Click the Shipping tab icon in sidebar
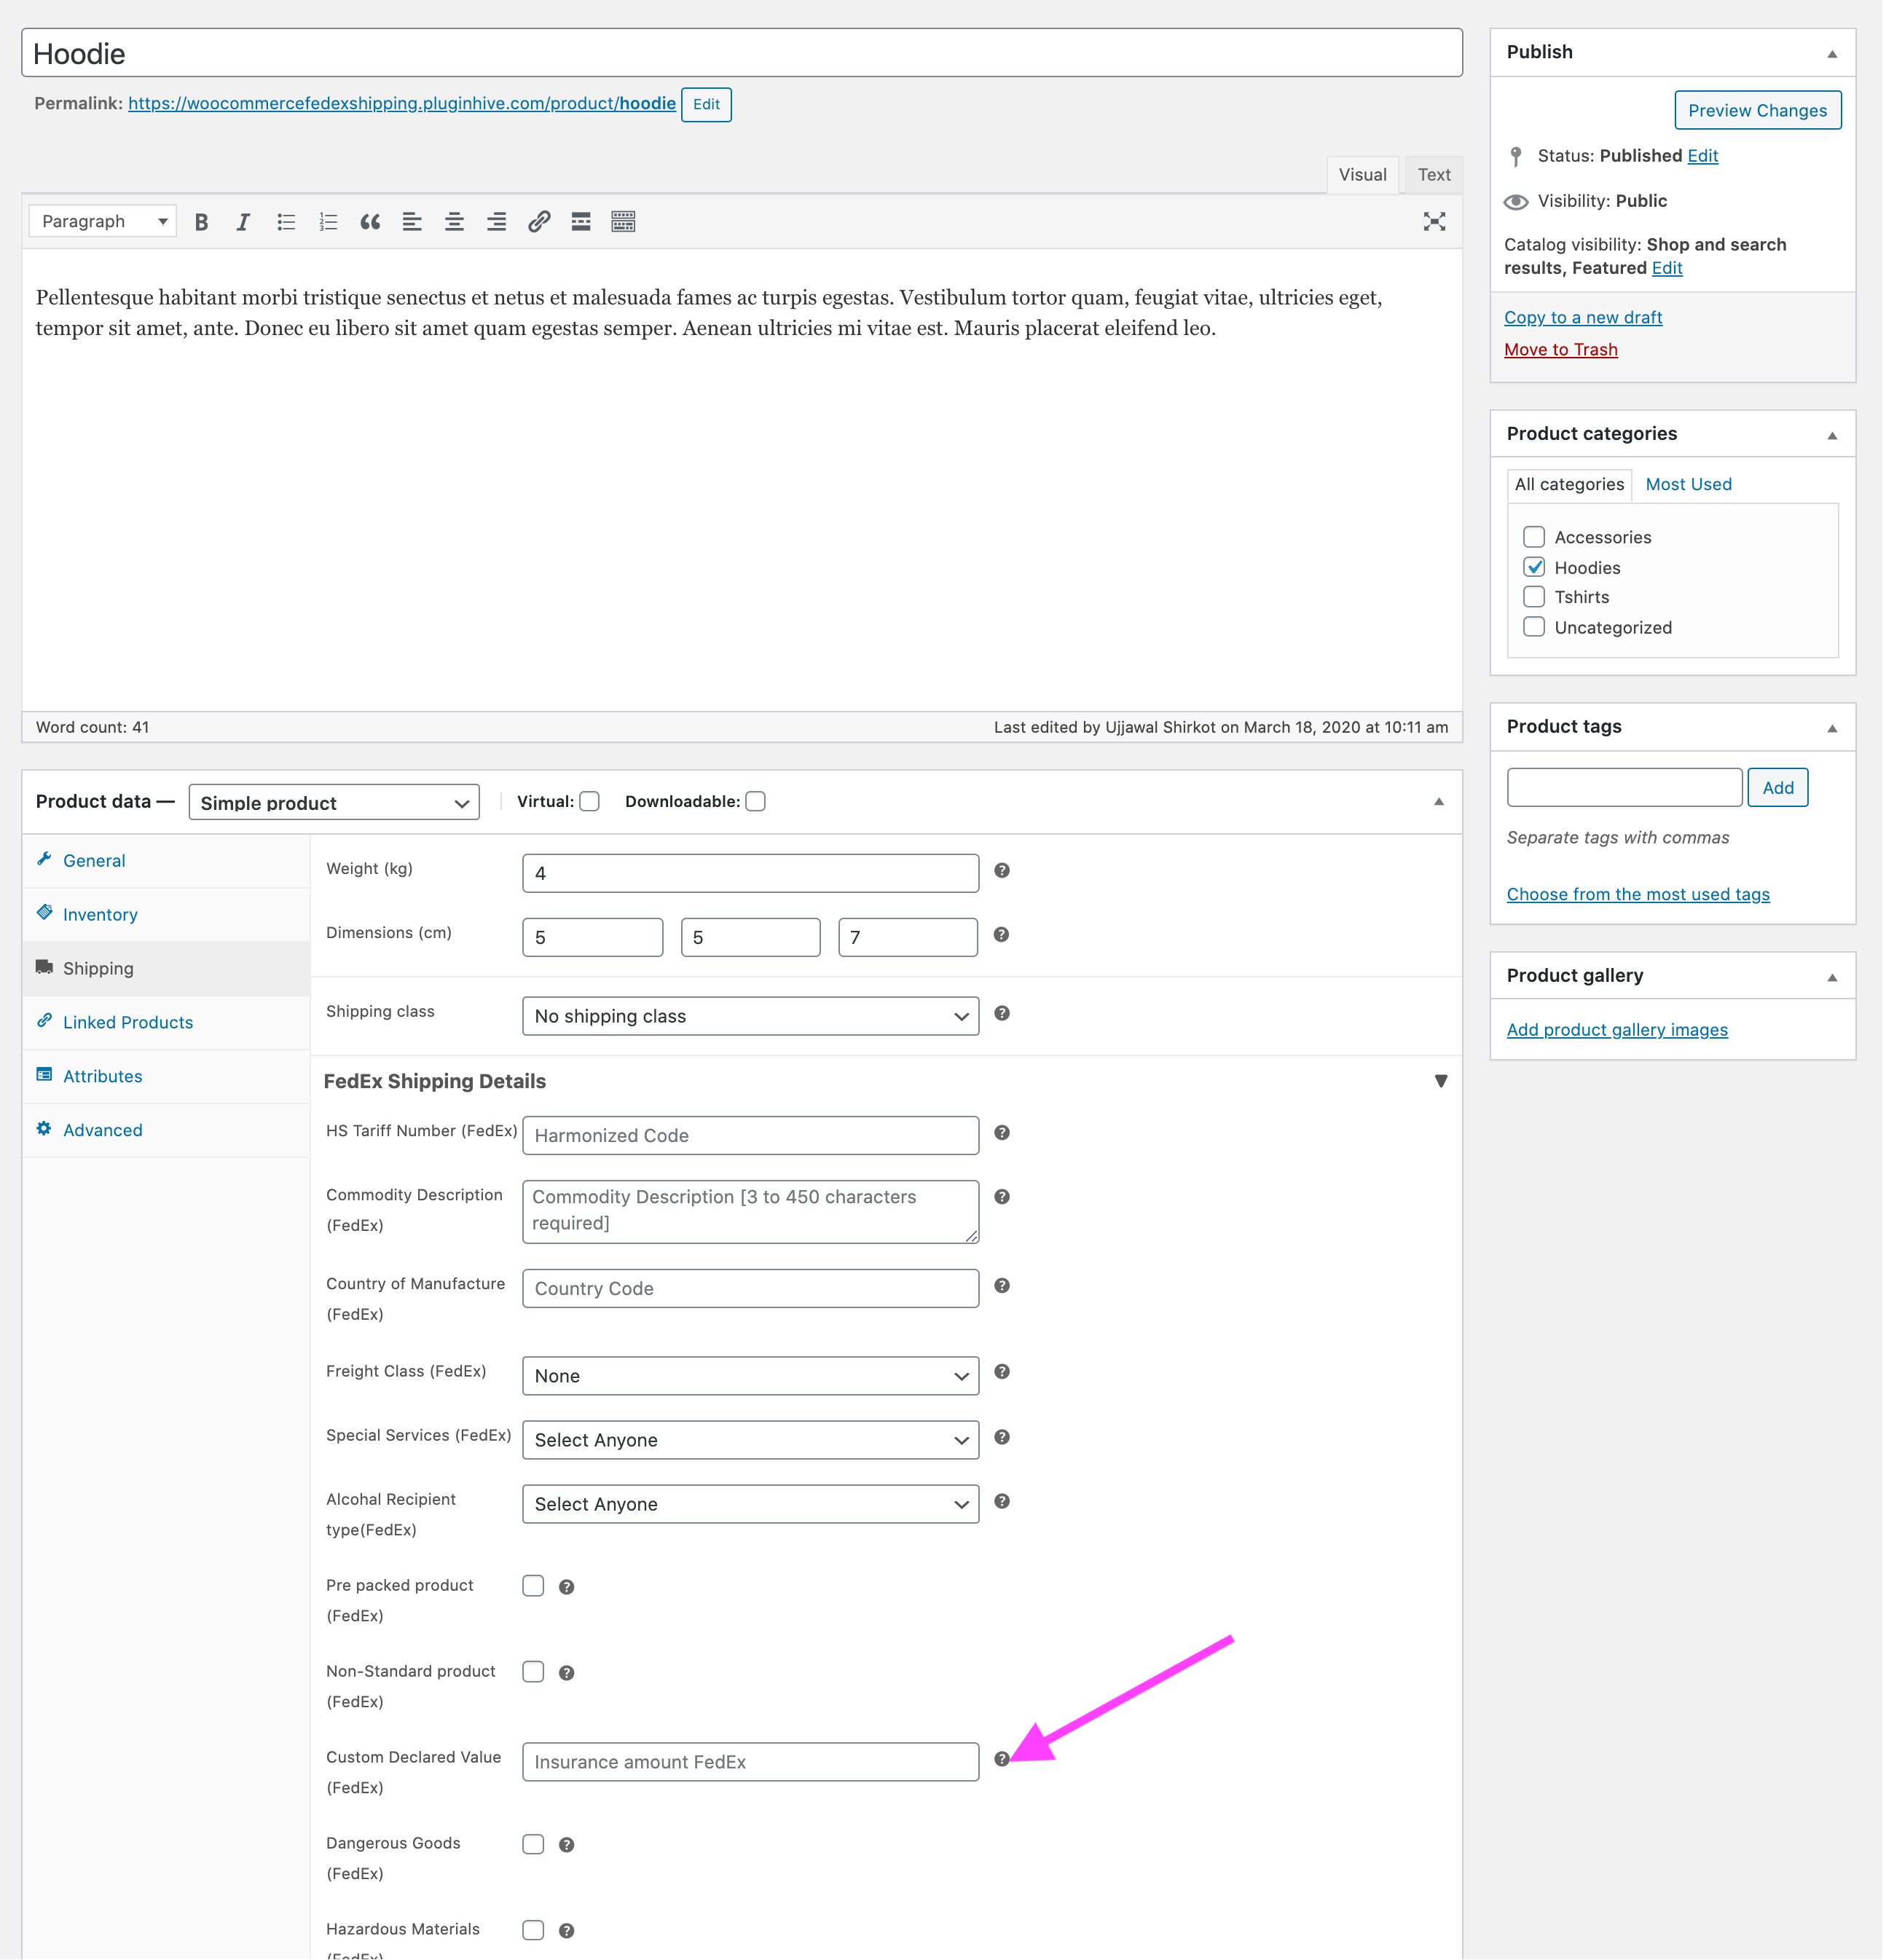The height and width of the screenshot is (1960, 1886). tap(47, 968)
